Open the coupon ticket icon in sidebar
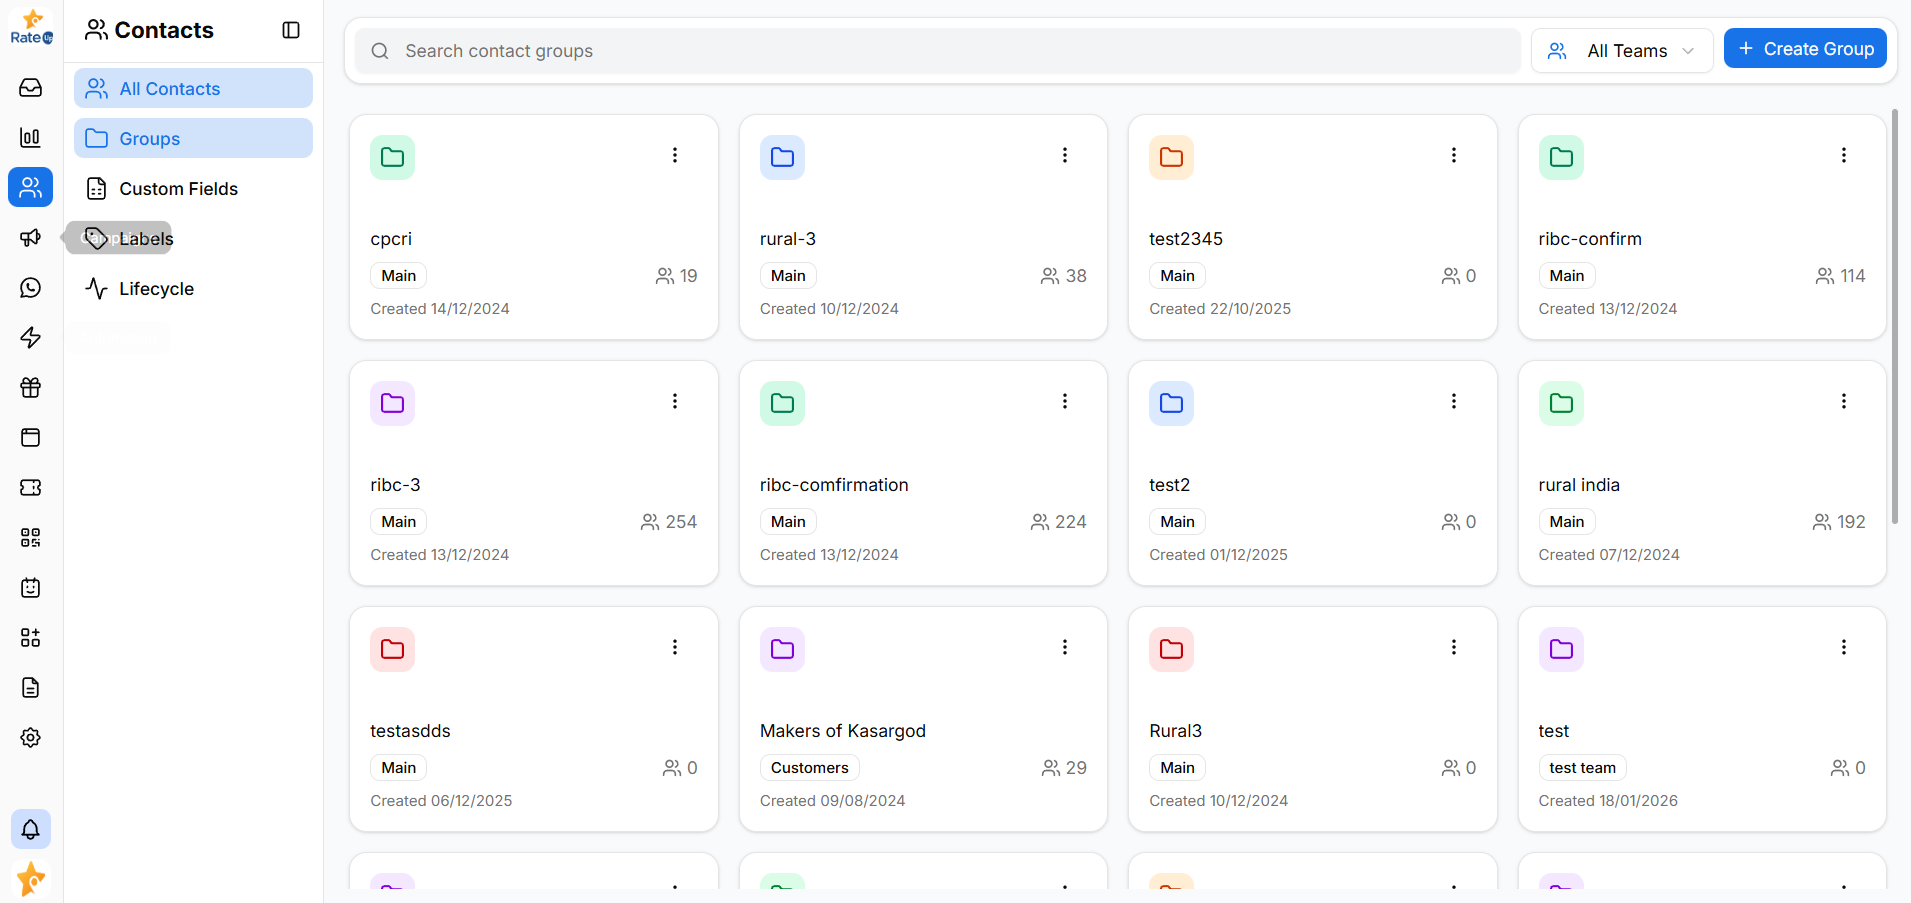The image size is (1911, 903). click(x=31, y=487)
